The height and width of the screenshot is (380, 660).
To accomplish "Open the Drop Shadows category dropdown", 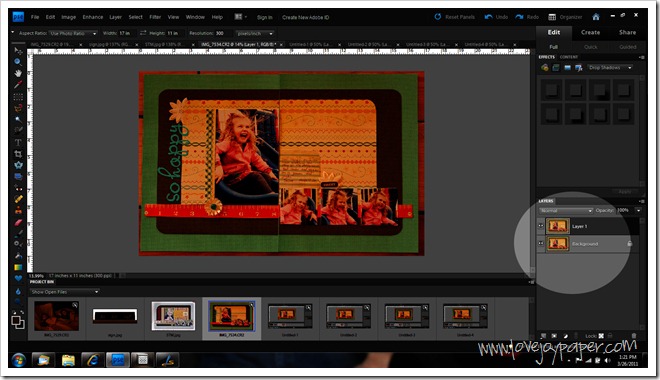I will (610, 68).
